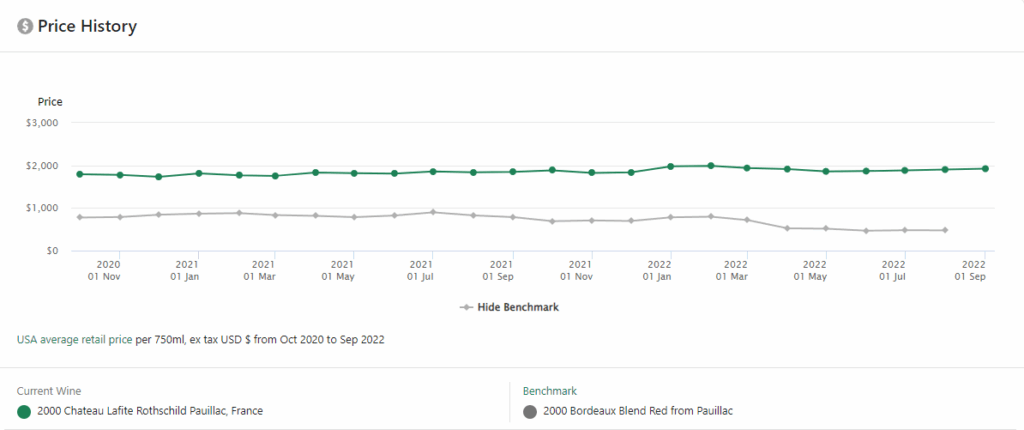Click the 2020 01 Nov date axis label
This screenshot has width=1024, height=430.
pos(108,270)
